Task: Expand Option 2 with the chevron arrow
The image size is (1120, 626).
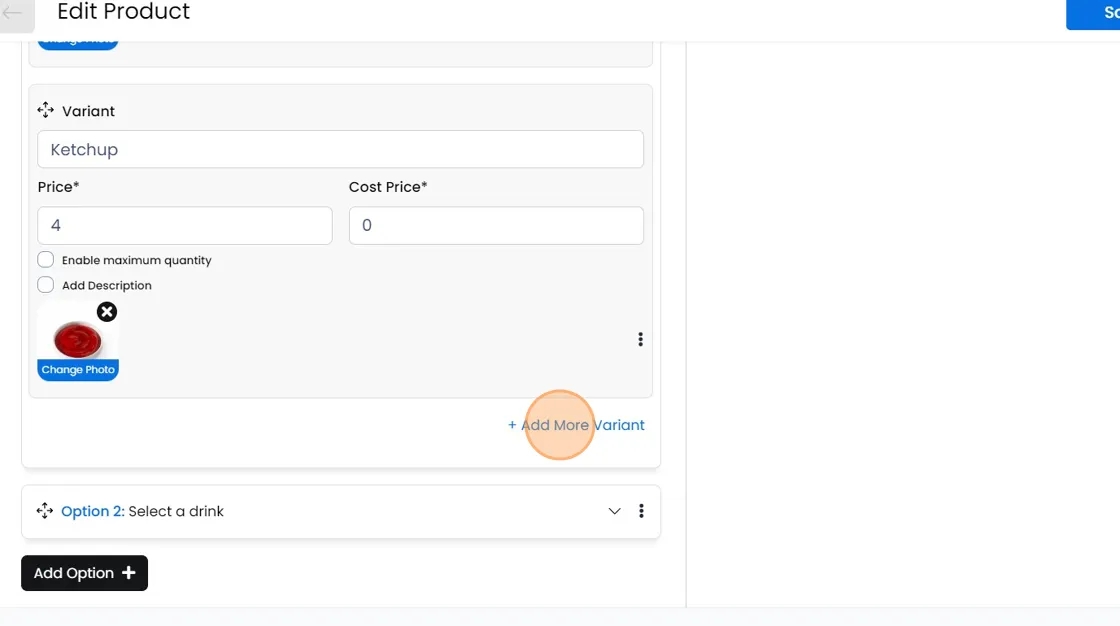Action: pyautogui.click(x=614, y=511)
